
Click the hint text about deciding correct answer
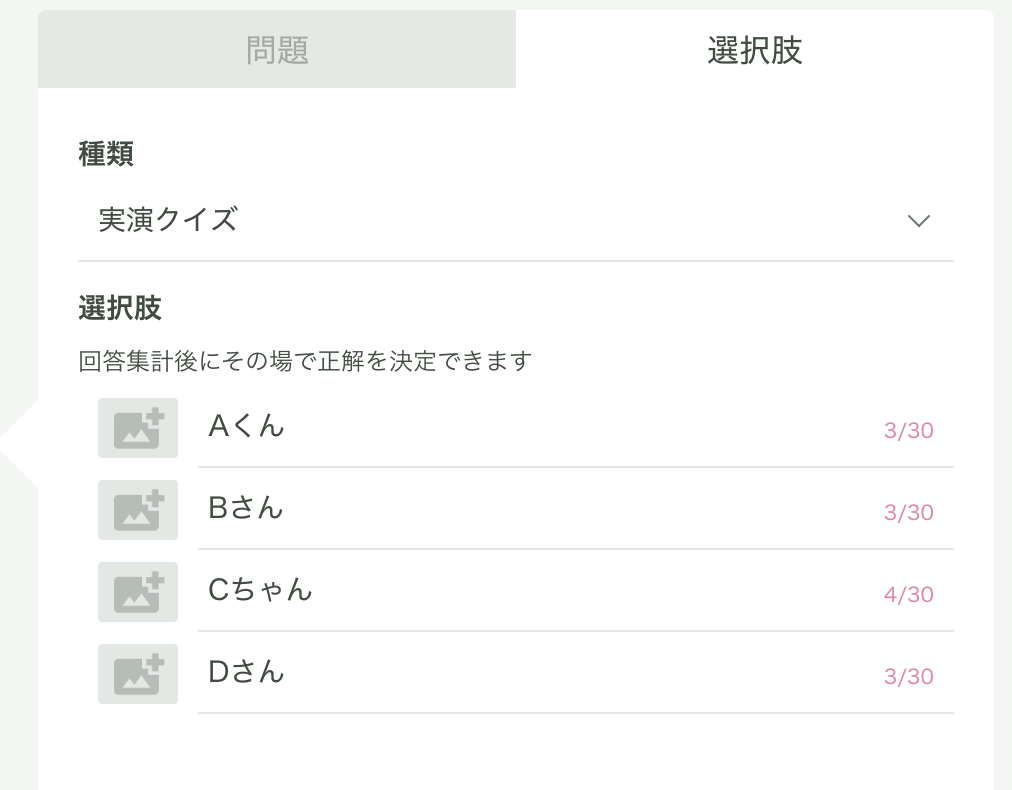click(x=305, y=361)
